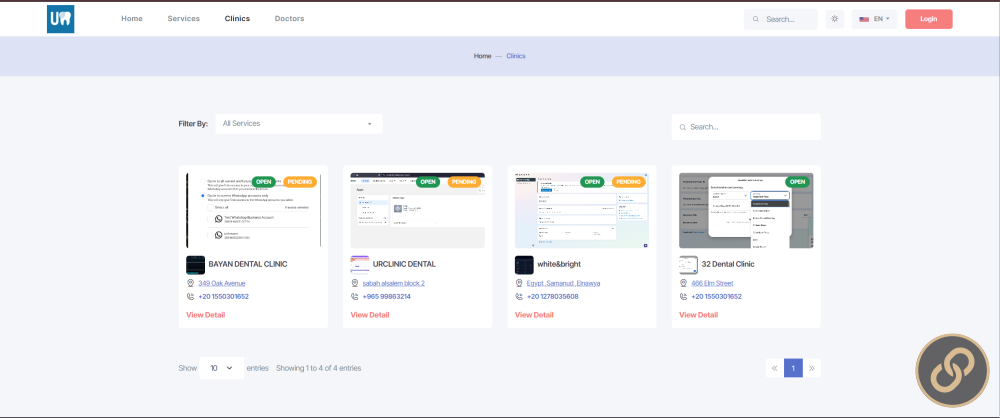Screen dimensions: 1000x418
Task: View Detail of URCLINIC DENTAL
Action: click(x=370, y=315)
